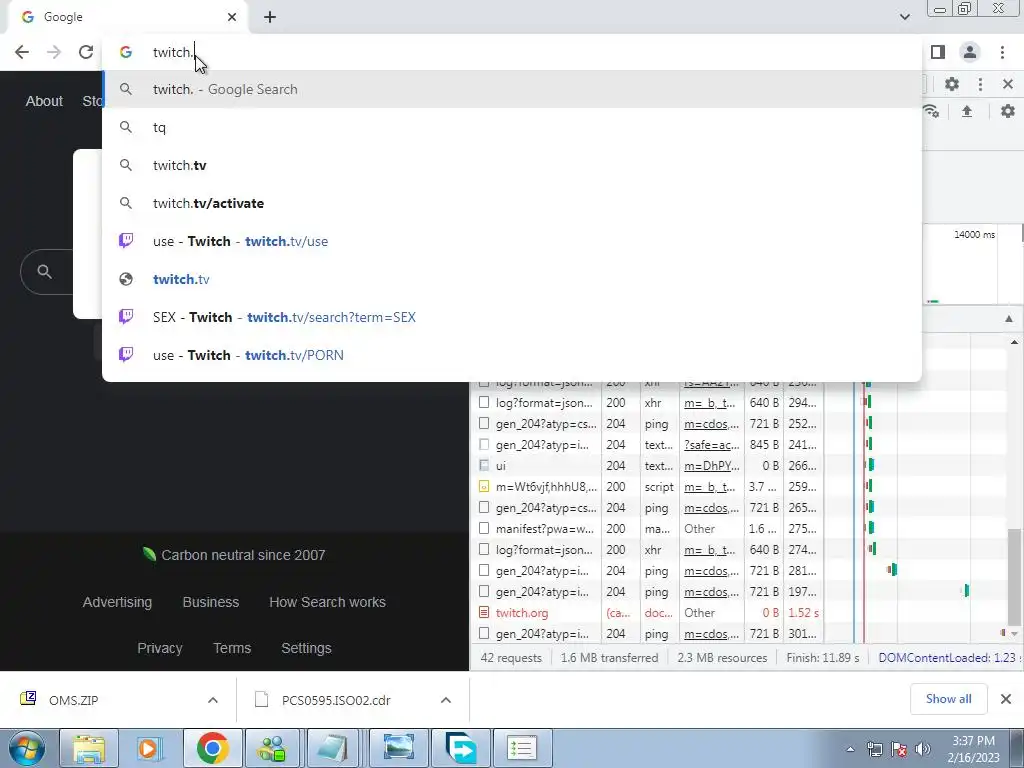This screenshot has width=1024, height=768.
Task: Click the Twitch icon beside twitch.tv/PORN suggestion
Action: (x=126, y=355)
